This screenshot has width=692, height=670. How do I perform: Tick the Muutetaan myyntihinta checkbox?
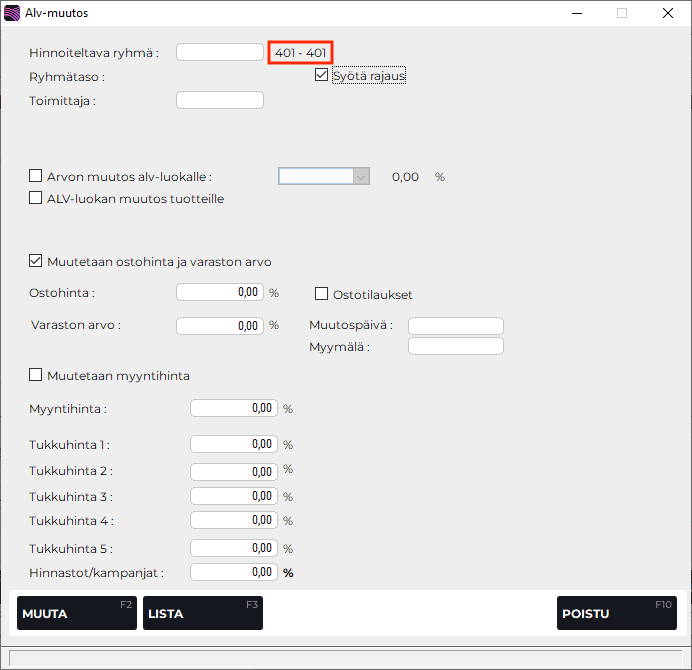coord(37,375)
